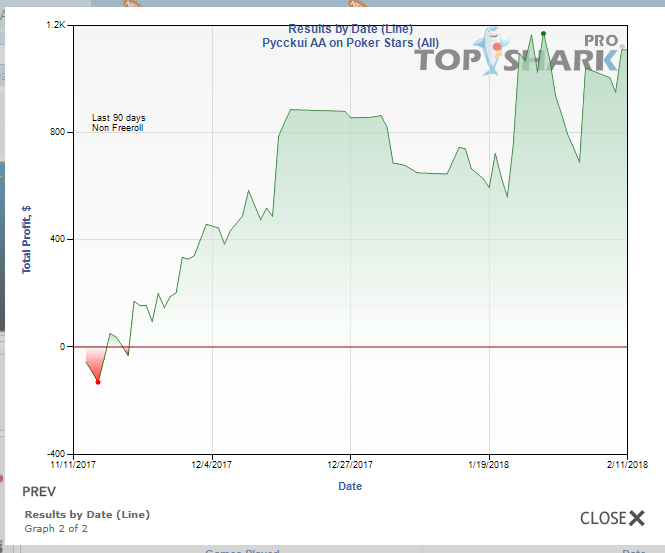The width and height of the screenshot is (665, 553).
Task: Click the -400 y-axis value
Action: pos(56,454)
